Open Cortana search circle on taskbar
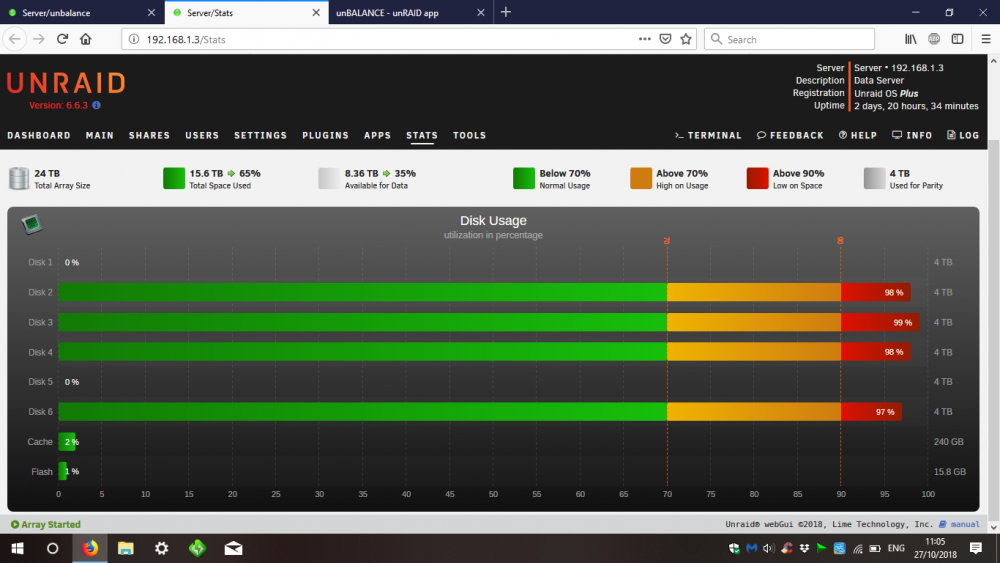The height and width of the screenshot is (563, 1000). [x=53, y=548]
